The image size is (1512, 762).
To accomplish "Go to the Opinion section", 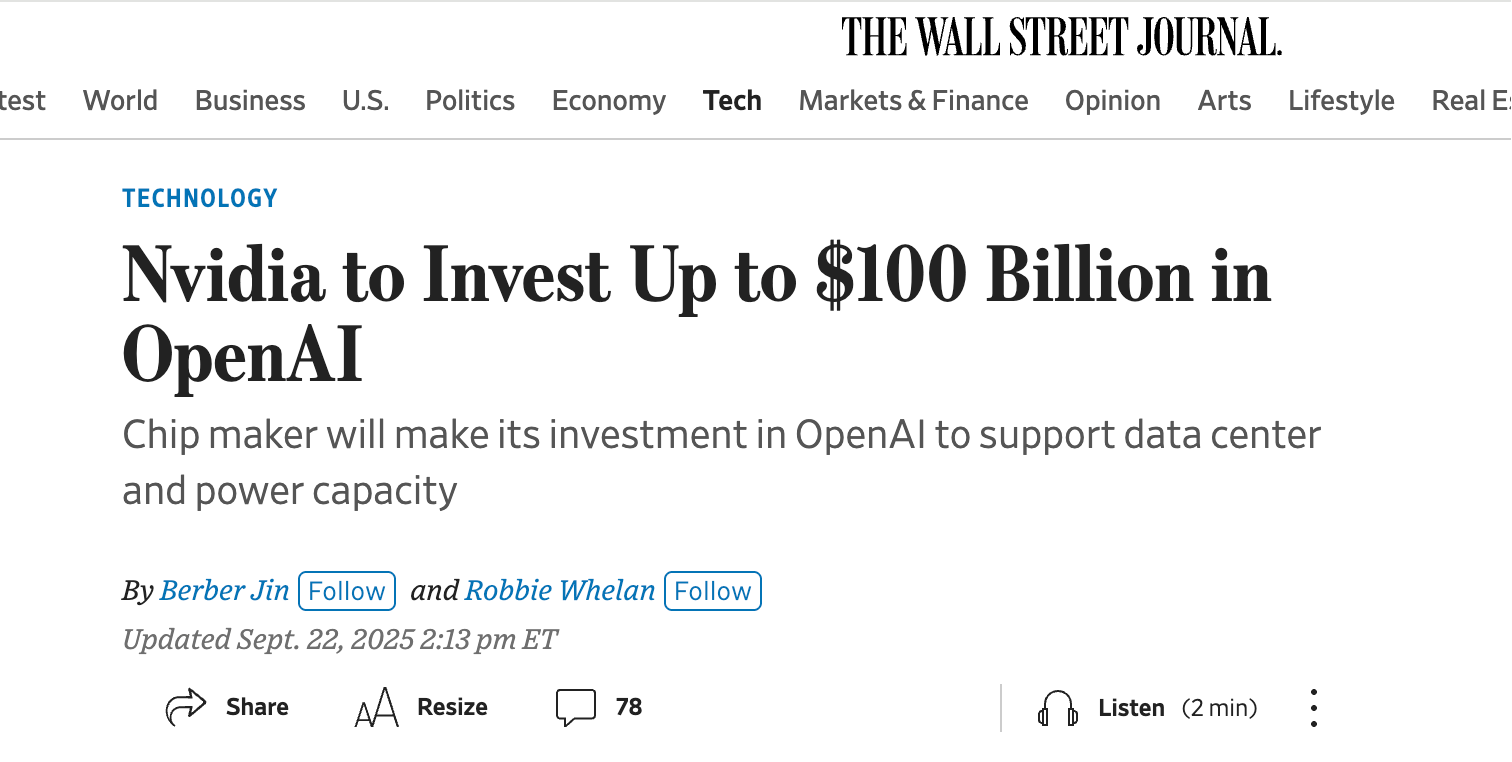I will pos(1112,101).
